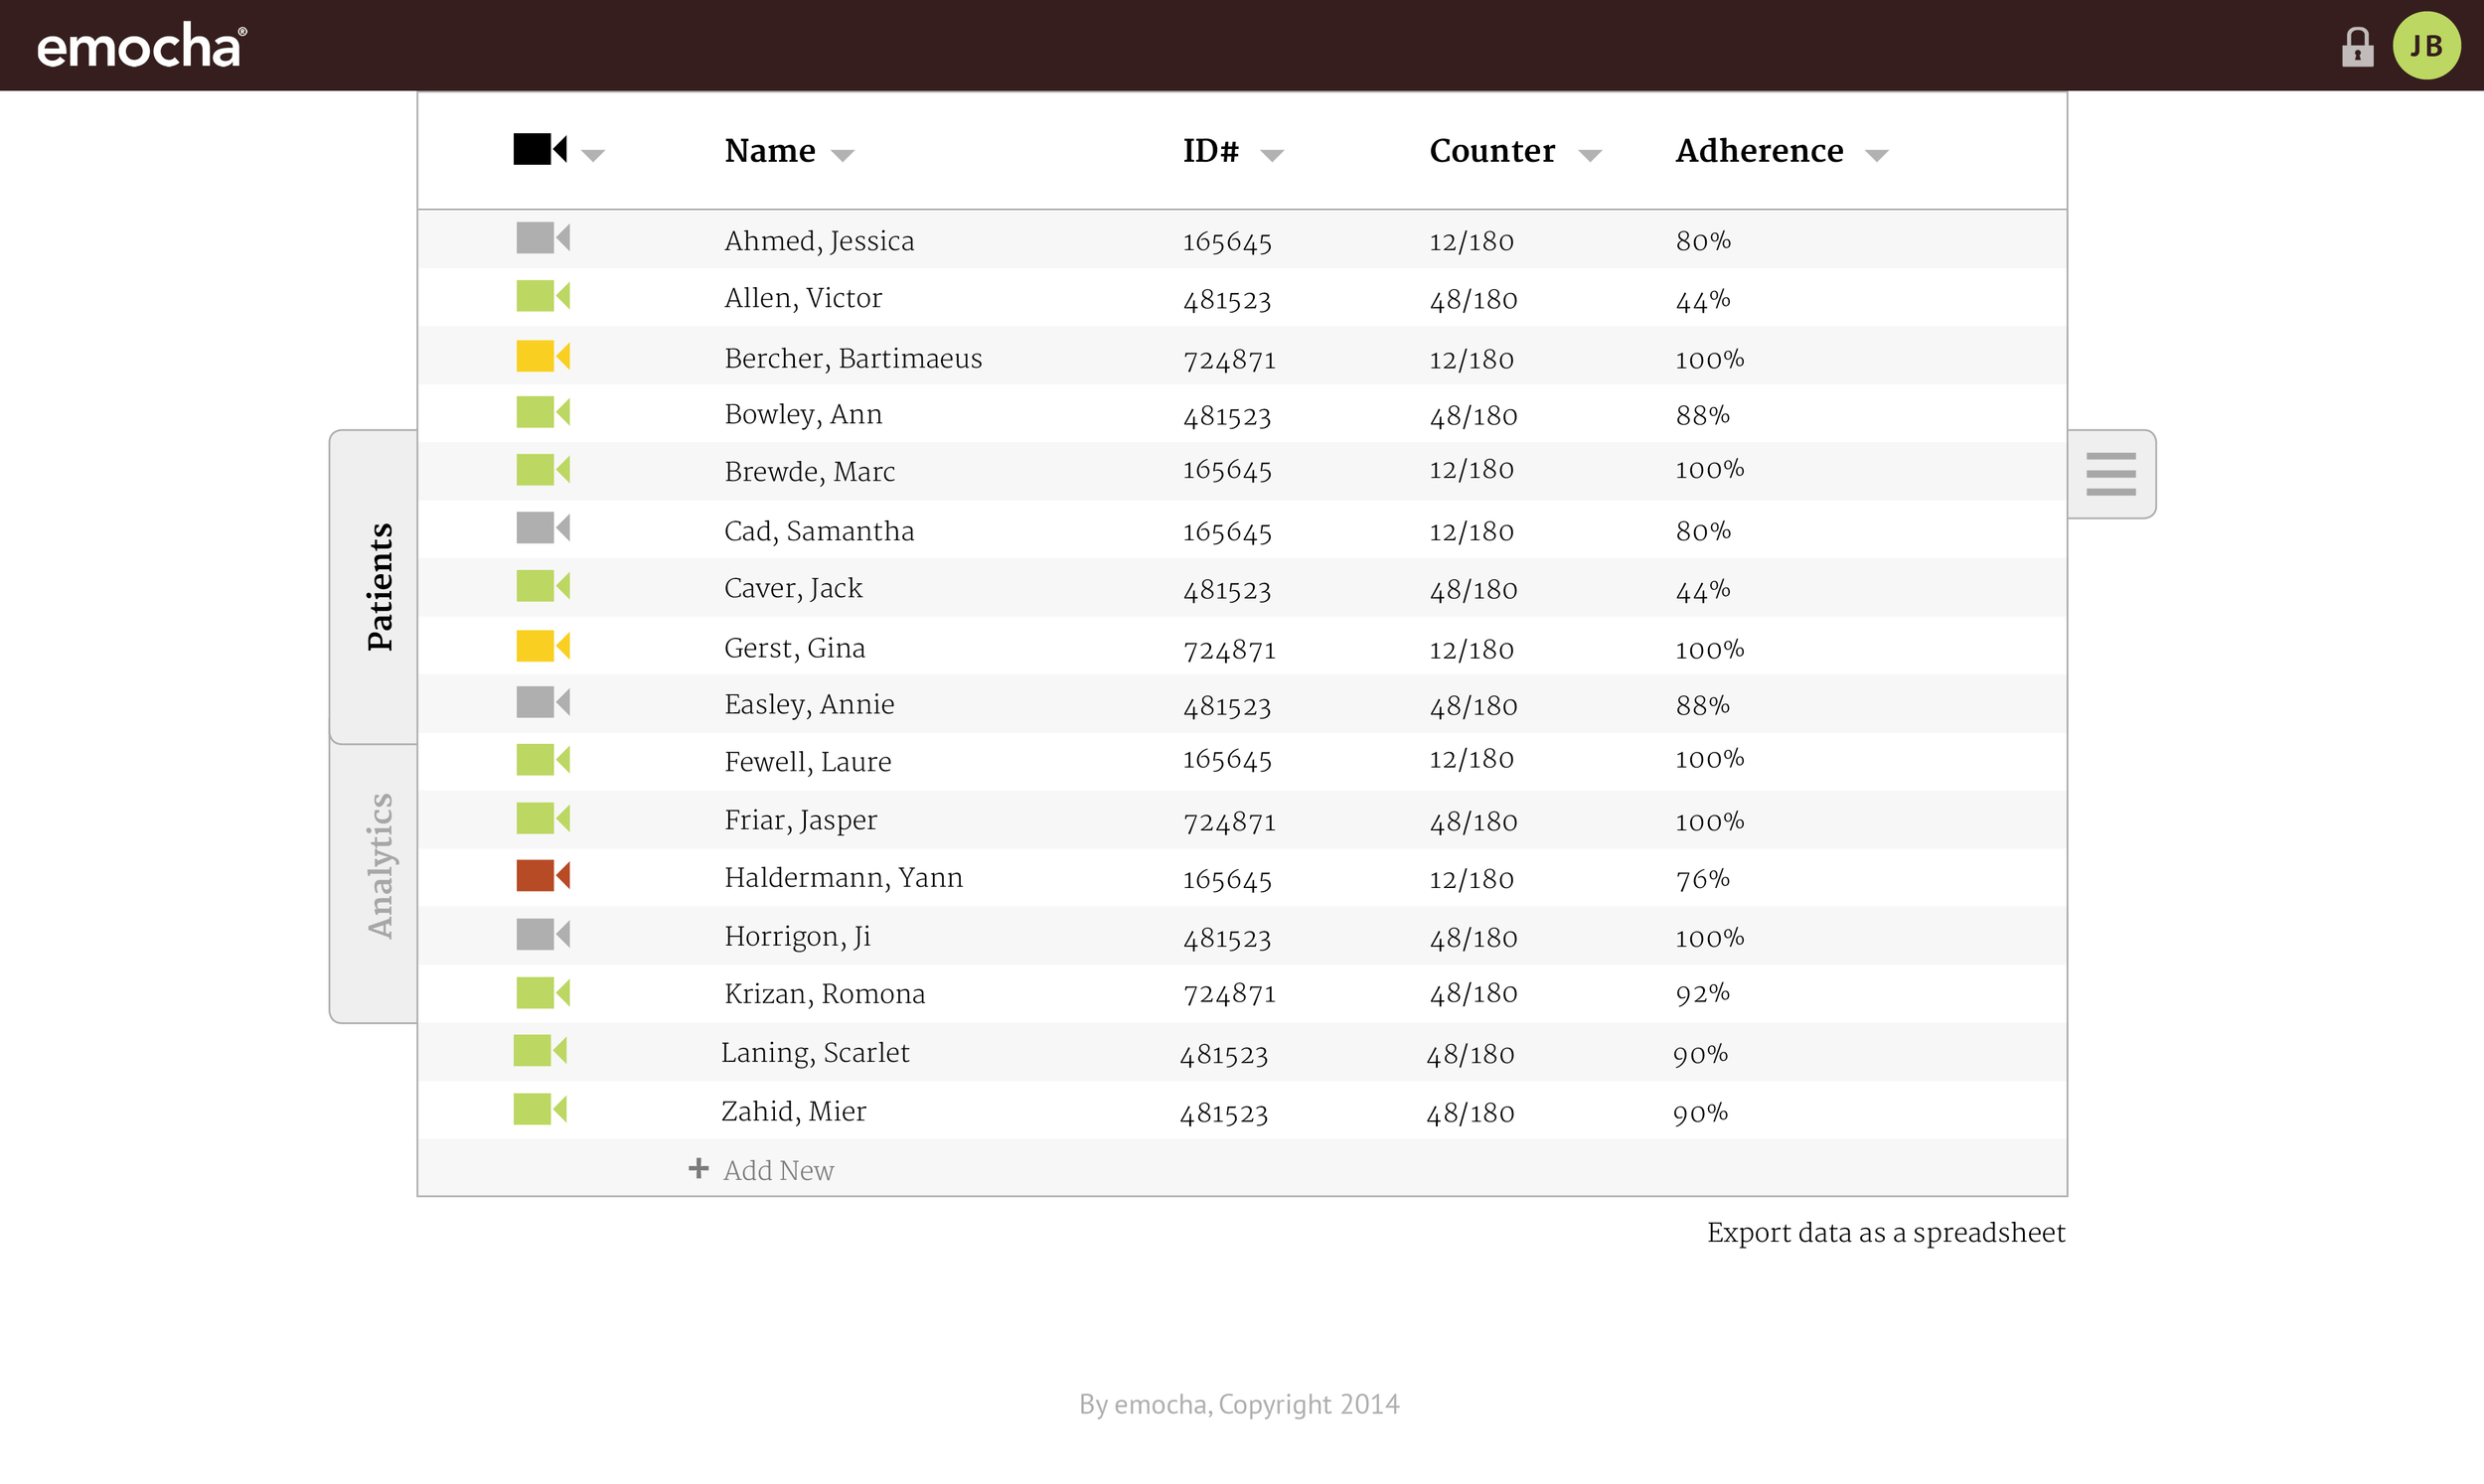Viewport: 2484px width, 1484px height.
Task: Open the JB user avatar menu
Action: (x=2426, y=46)
